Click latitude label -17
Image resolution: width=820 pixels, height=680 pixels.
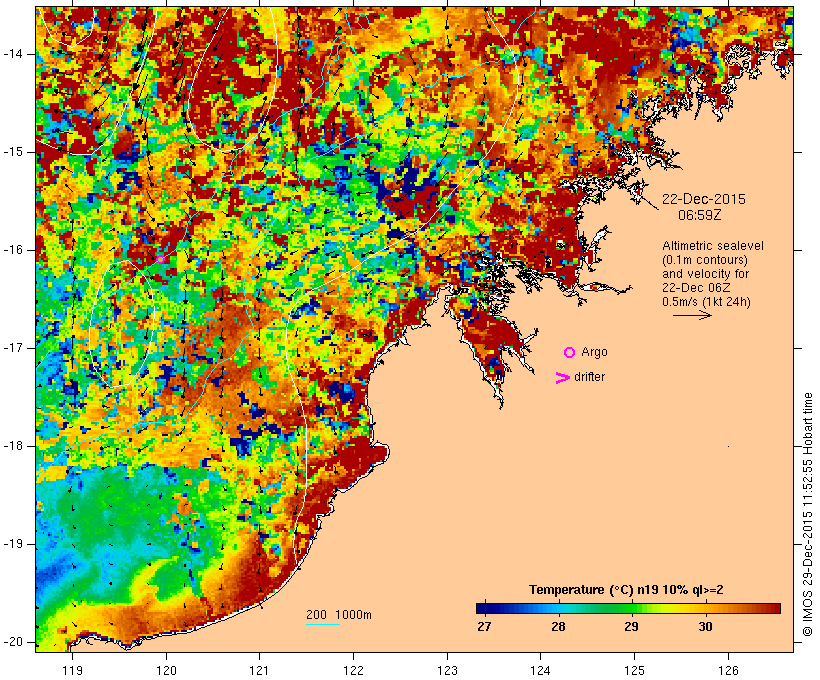pyautogui.click(x=13, y=348)
